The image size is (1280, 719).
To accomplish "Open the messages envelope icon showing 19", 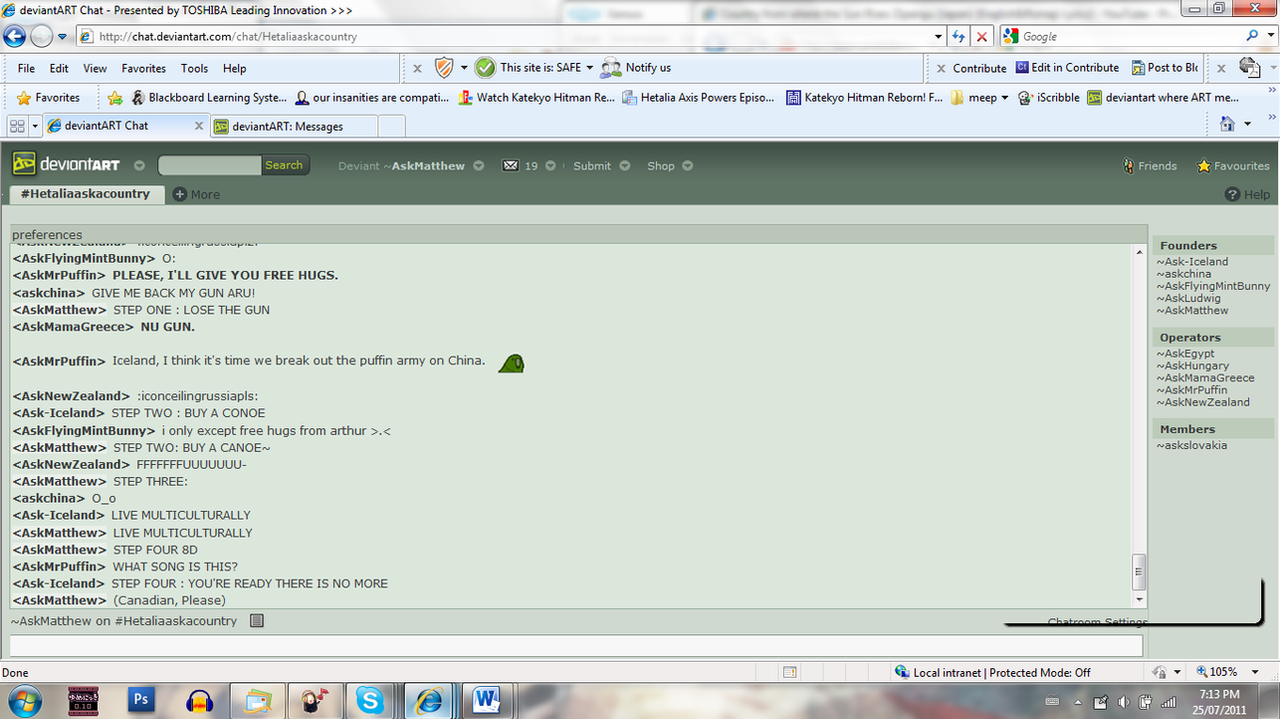I will 510,165.
